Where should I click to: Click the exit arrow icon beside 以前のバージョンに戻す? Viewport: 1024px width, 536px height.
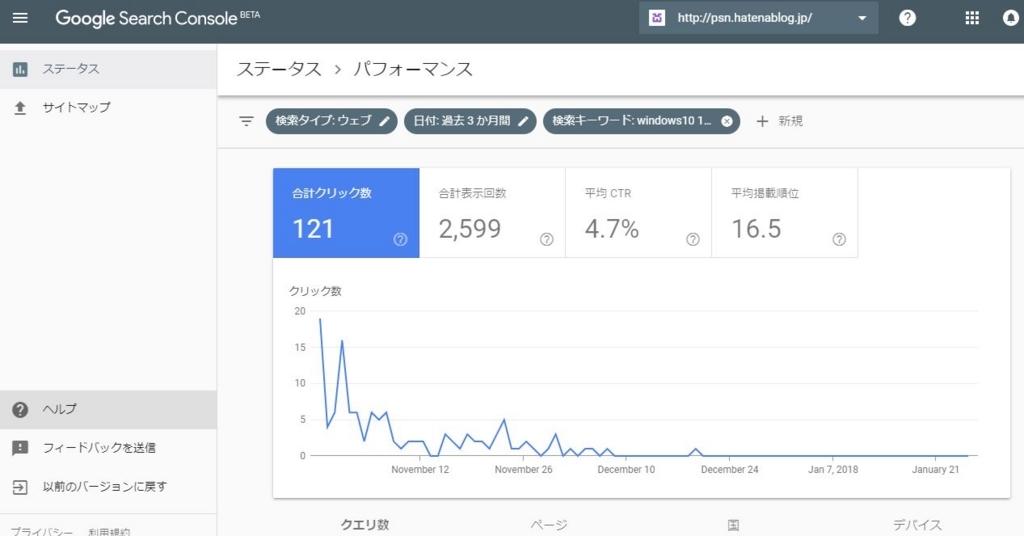(20, 487)
